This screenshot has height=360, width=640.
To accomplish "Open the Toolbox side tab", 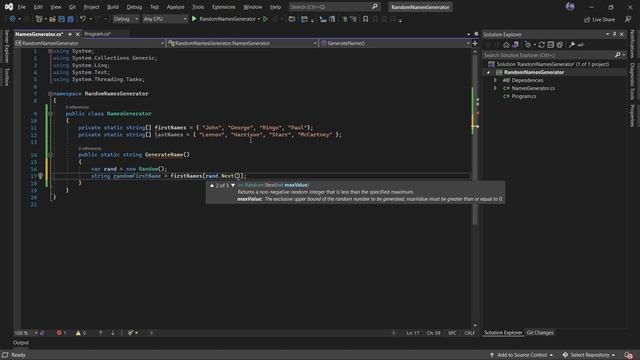I will click(6, 77).
